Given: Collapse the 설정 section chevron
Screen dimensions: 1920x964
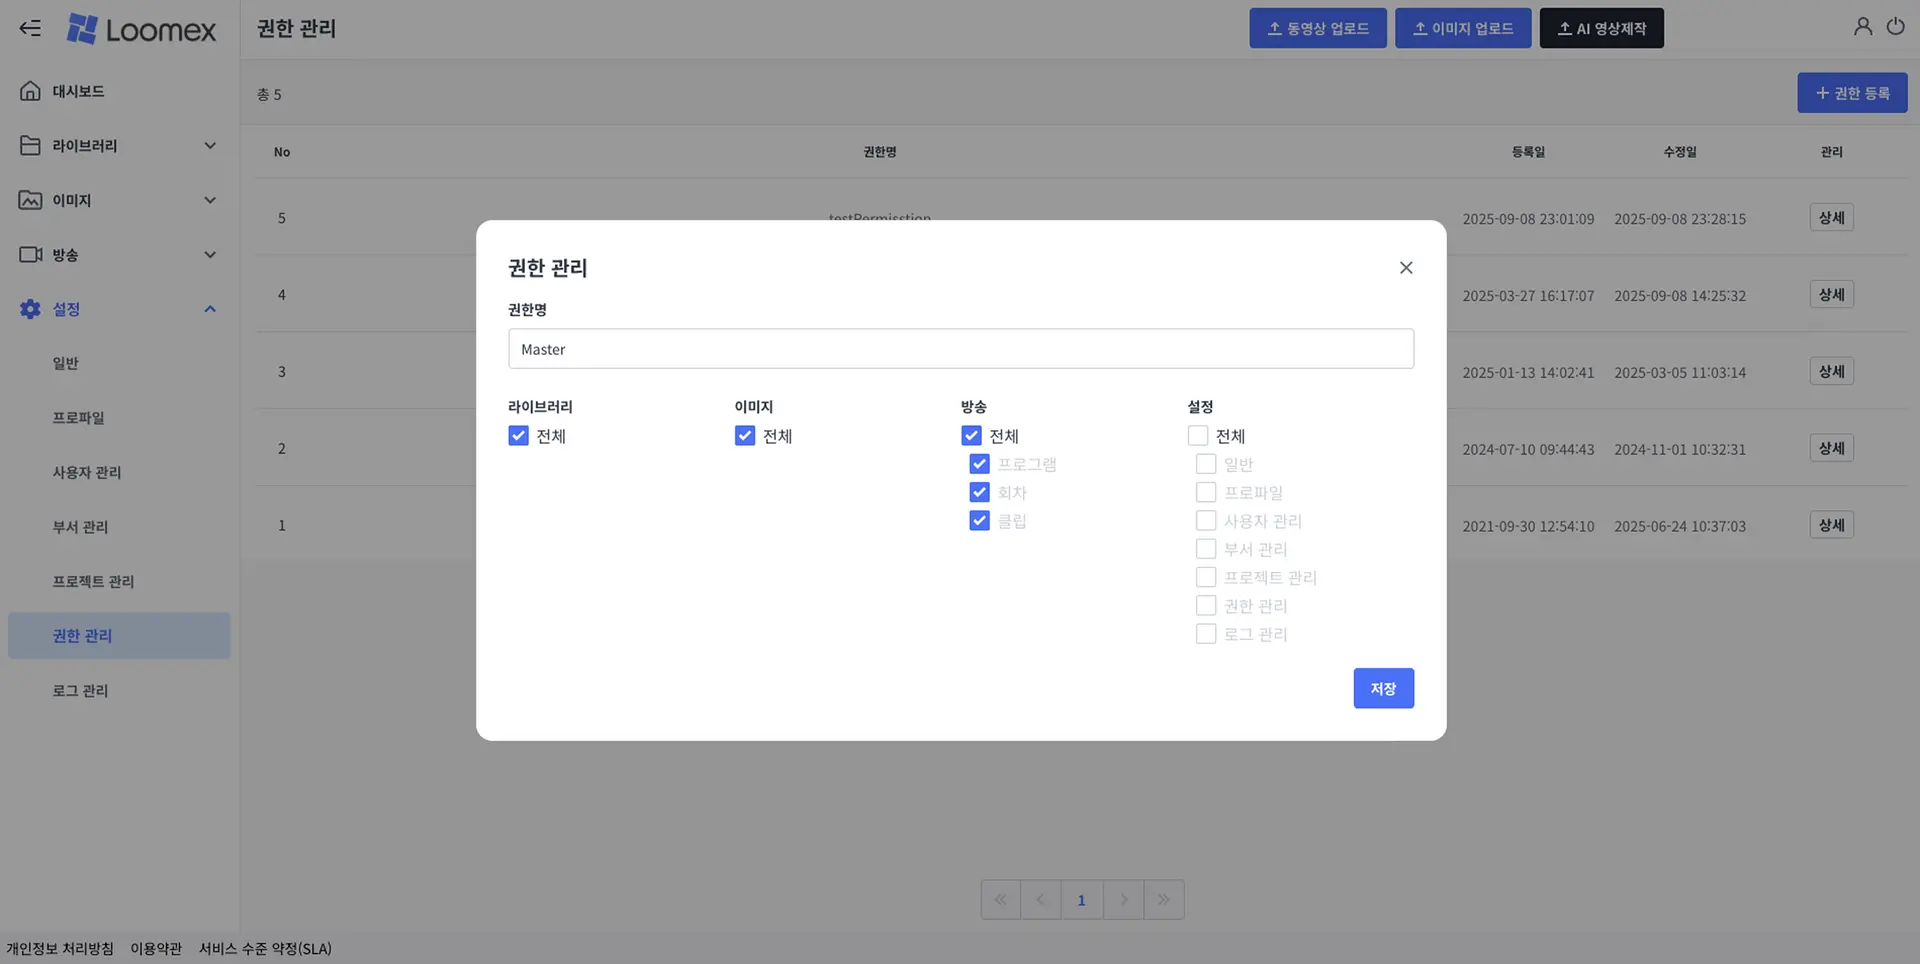Looking at the screenshot, I should click(x=210, y=309).
